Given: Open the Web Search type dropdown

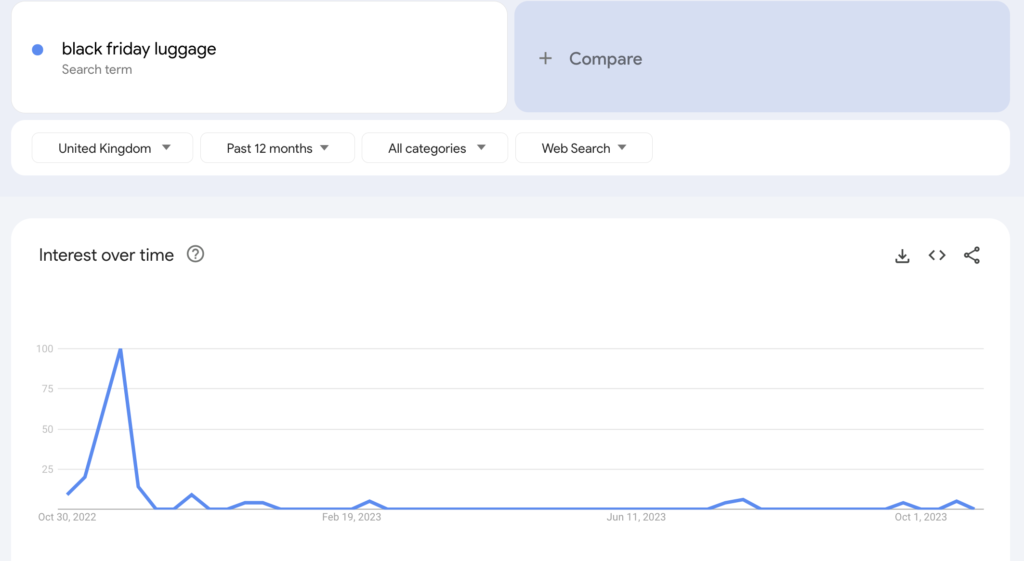Looking at the screenshot, I should [584, 148].
